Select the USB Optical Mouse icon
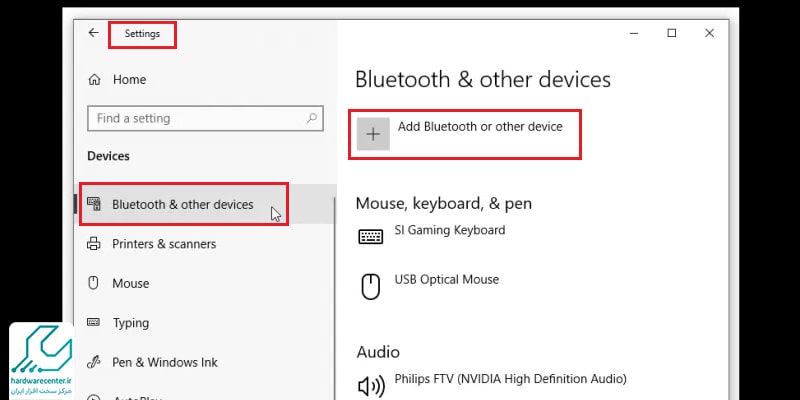The height and width of the screenshot is (400, 800). 371,286
